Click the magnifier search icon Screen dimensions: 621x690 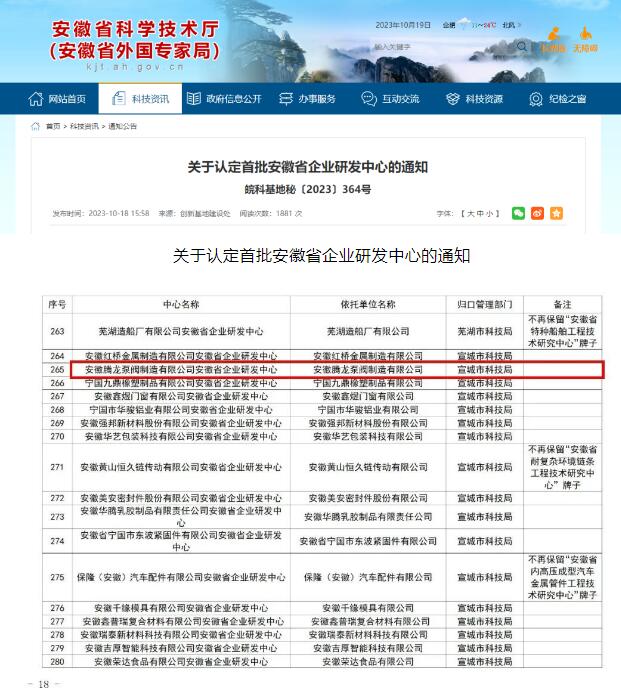pyautogui.click(x=522, y=46)
